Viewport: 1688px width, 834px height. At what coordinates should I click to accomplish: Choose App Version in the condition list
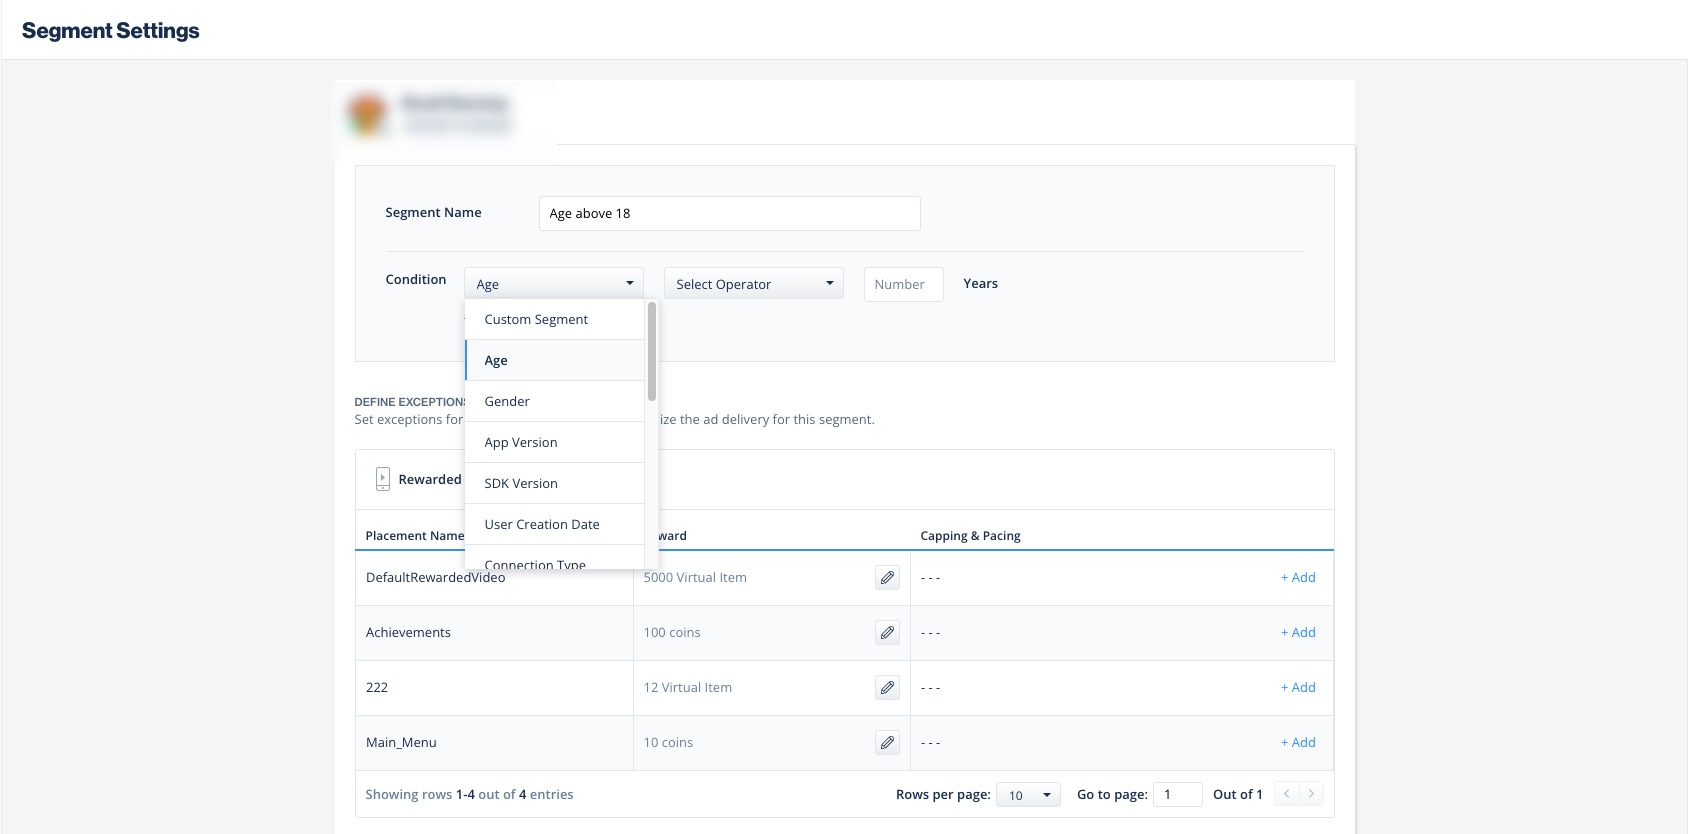555,443
